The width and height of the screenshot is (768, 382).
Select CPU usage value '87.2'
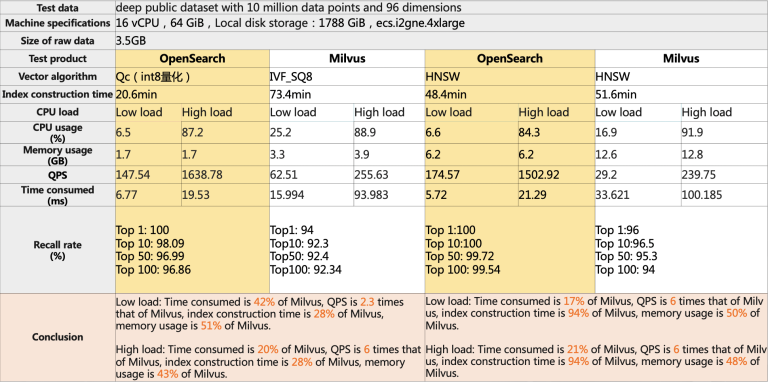pyautogui.click(x=193, y=133)
